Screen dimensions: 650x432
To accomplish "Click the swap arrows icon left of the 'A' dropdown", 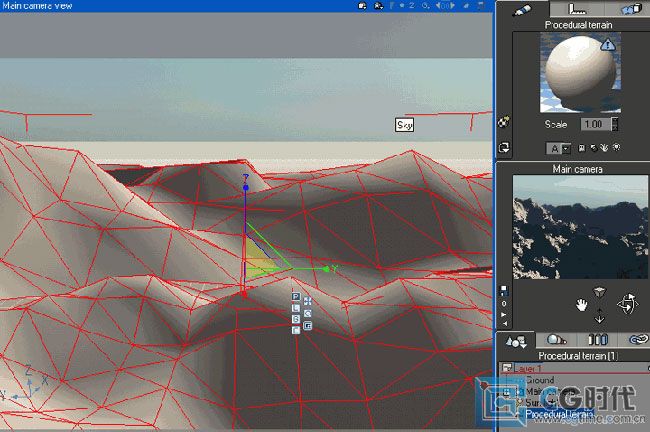I will coord(504,148).
